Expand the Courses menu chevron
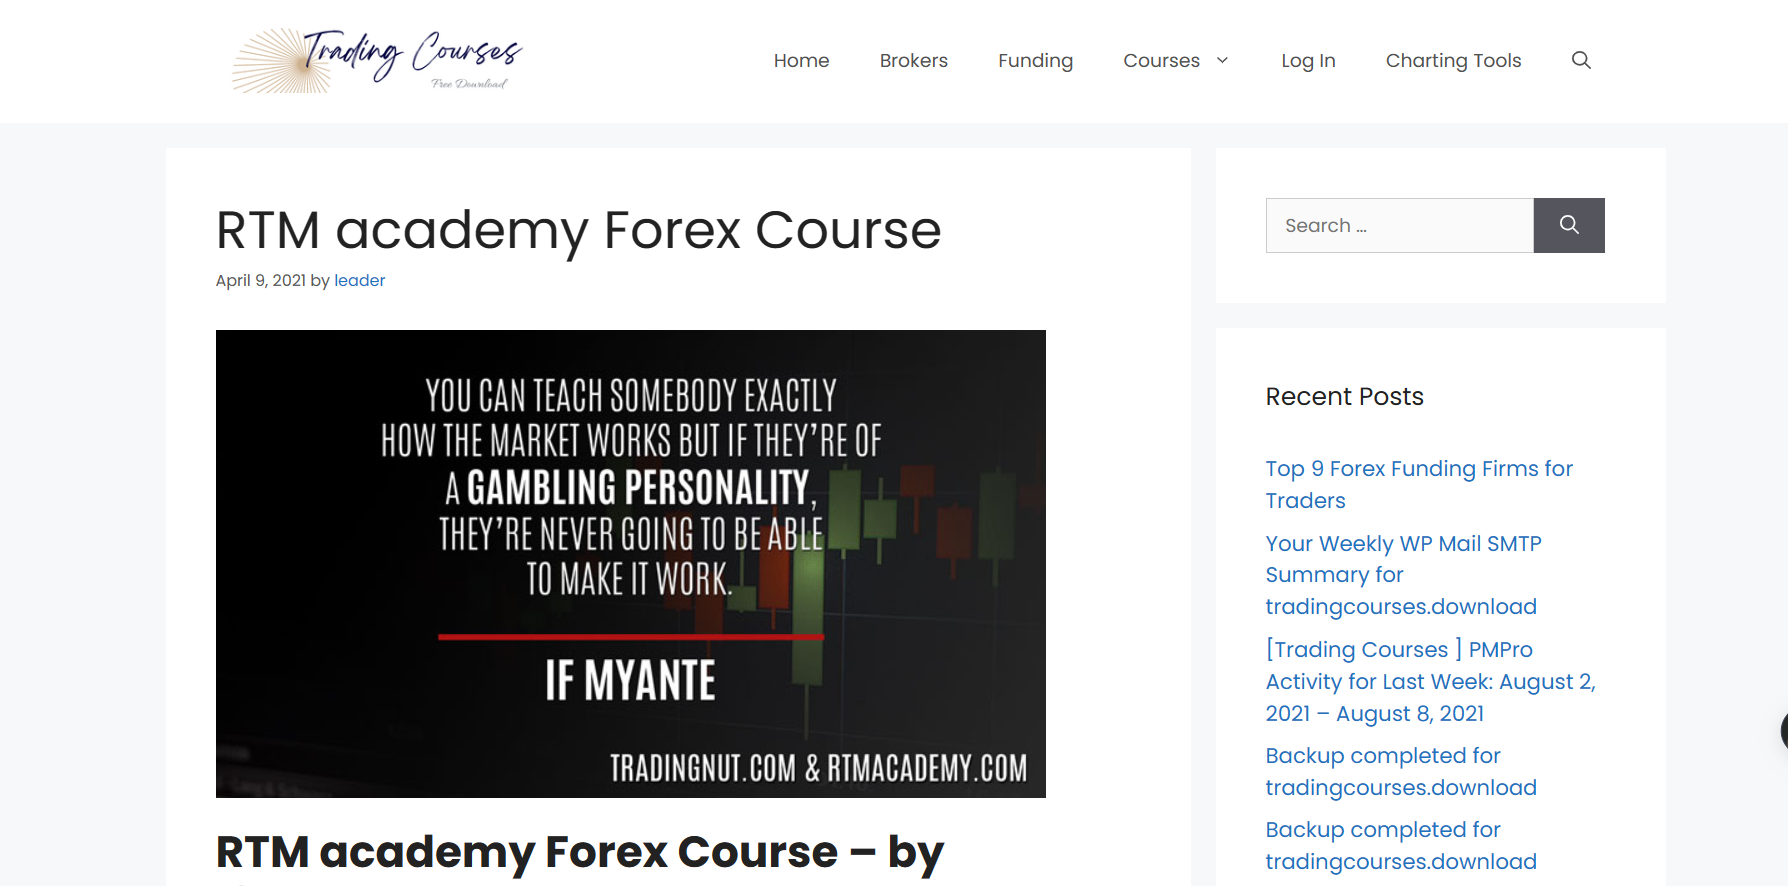Screen dimensions: 1788x886 click(x=1222, y=60)
